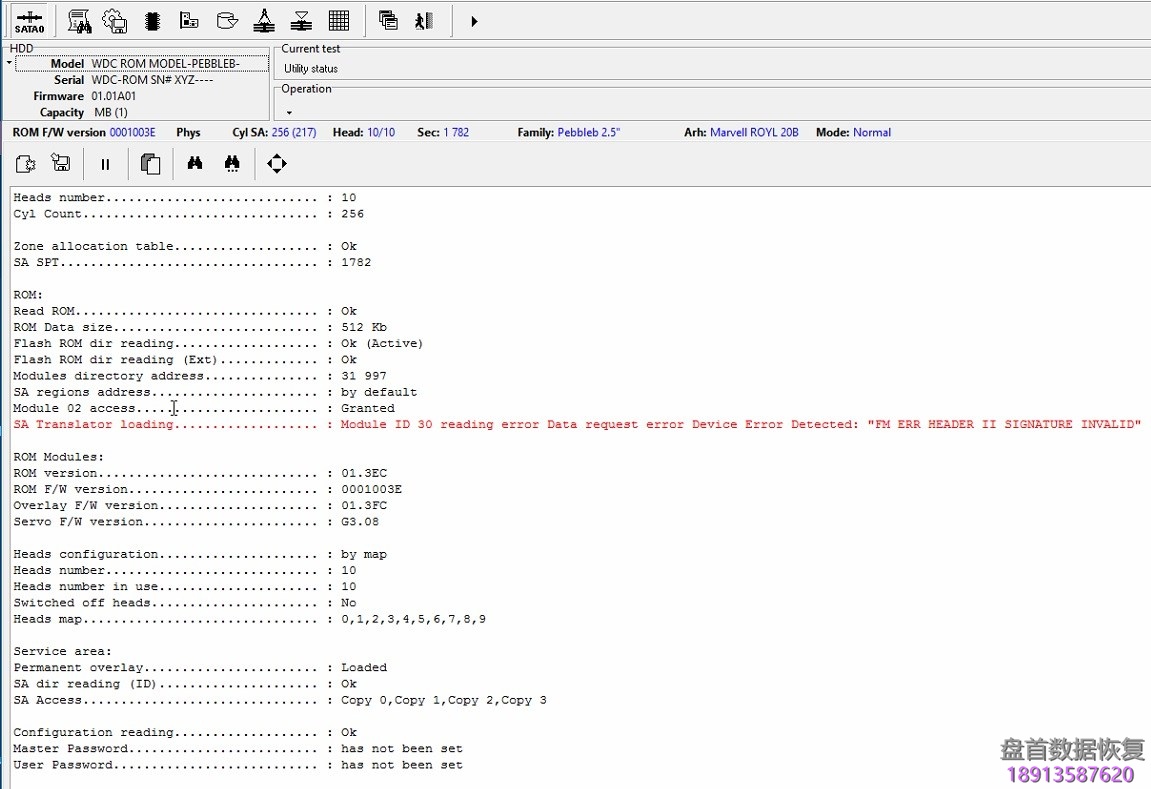Image resolution: width=1151 pixels, height=789 pixels.
Task: Search the log using the Find binoculars icon
Action: (x=195, y=163)
